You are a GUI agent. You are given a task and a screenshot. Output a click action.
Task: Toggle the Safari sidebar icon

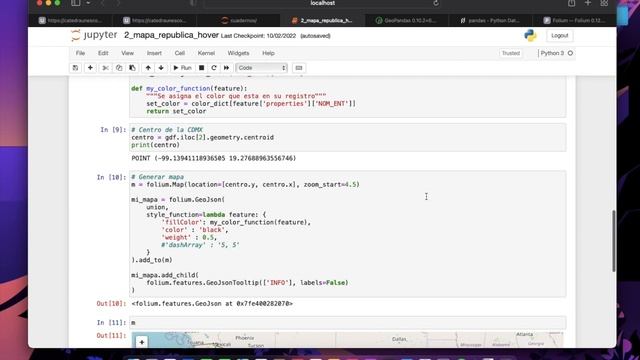tap(76, 3)
